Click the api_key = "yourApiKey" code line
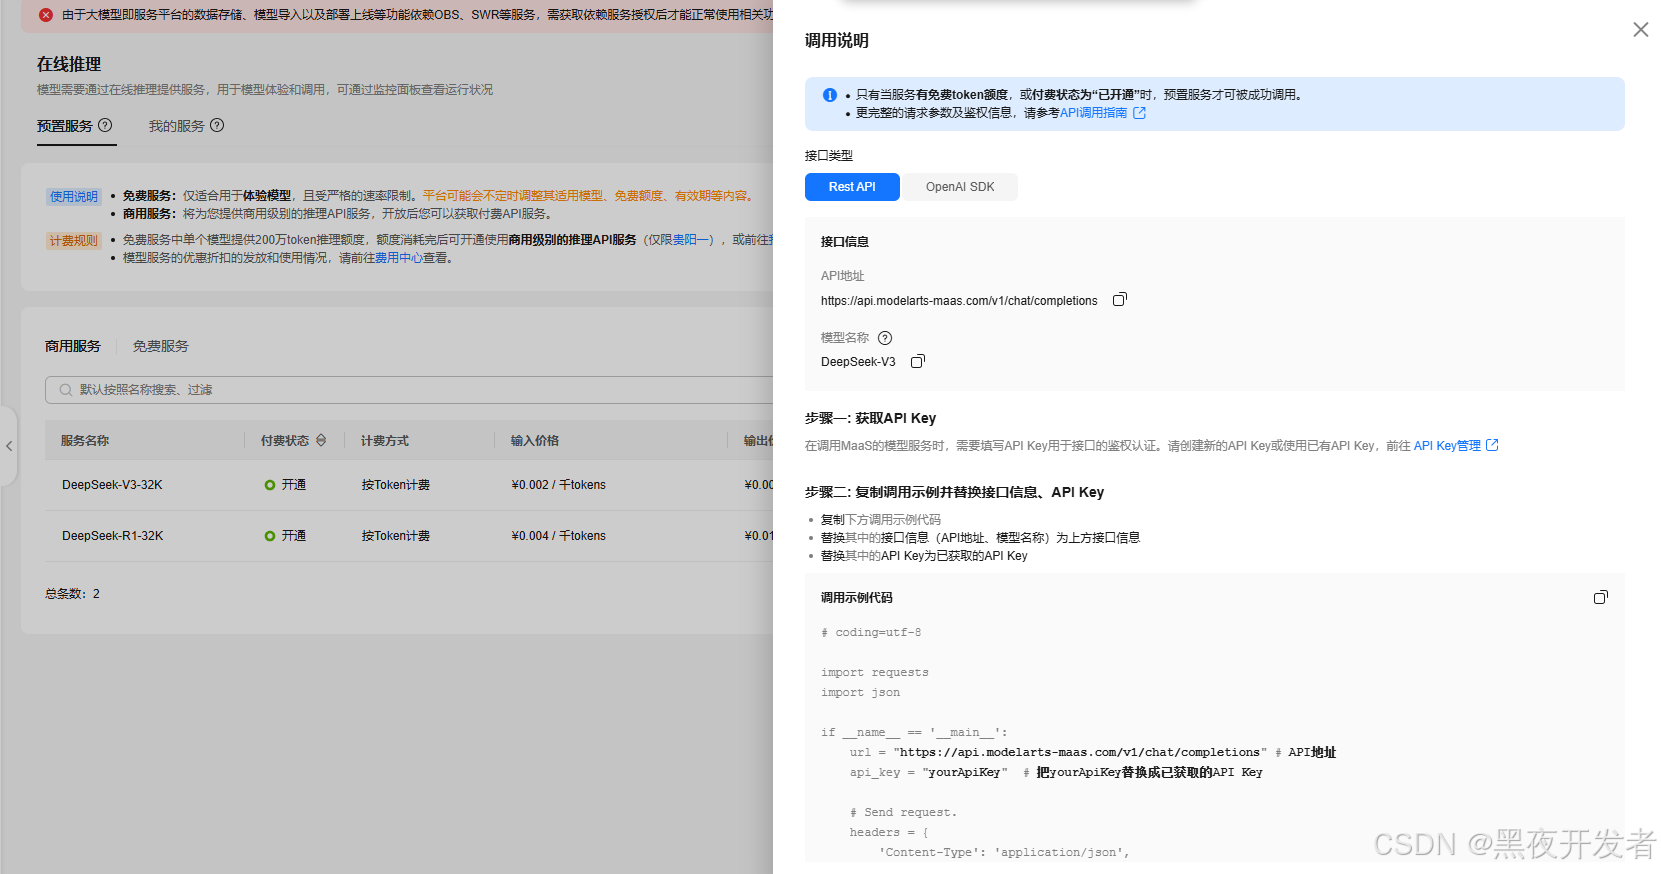 click(x=1056, y=772)
